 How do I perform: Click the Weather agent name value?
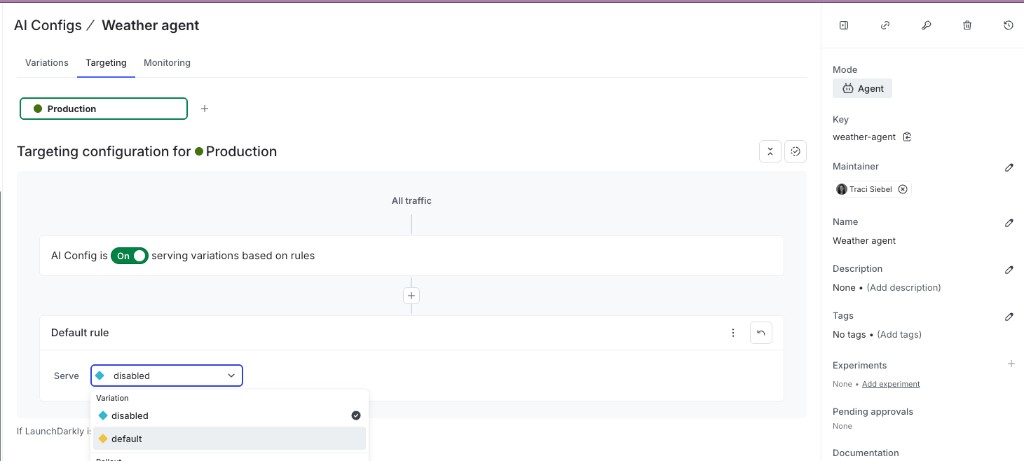(x=864, y=241)
